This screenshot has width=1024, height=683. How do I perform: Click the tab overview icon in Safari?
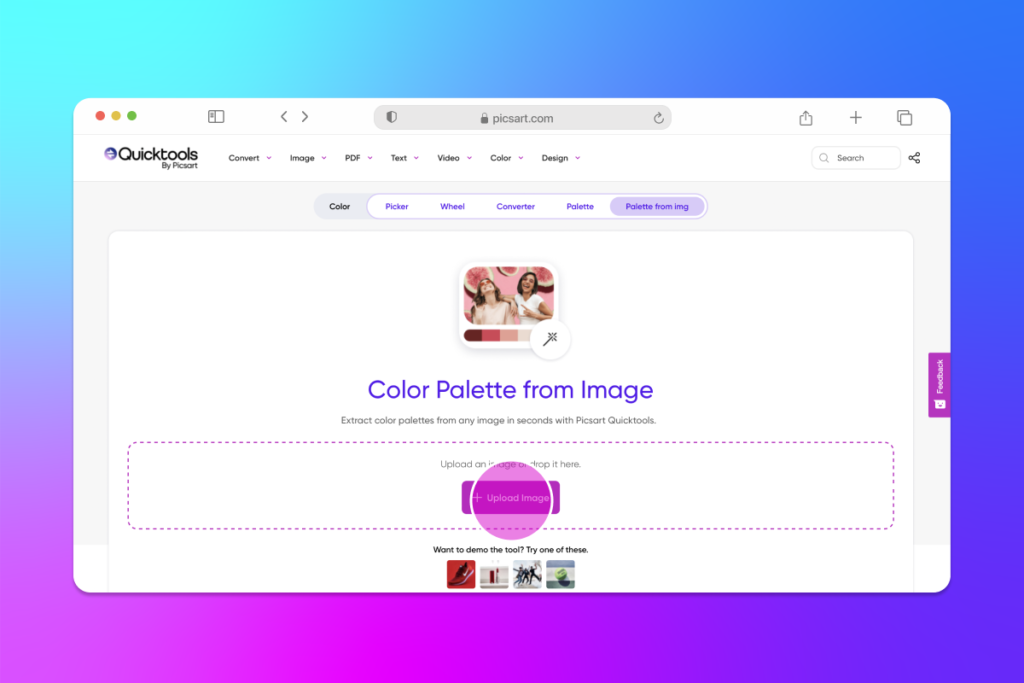[x=904, y=117]
